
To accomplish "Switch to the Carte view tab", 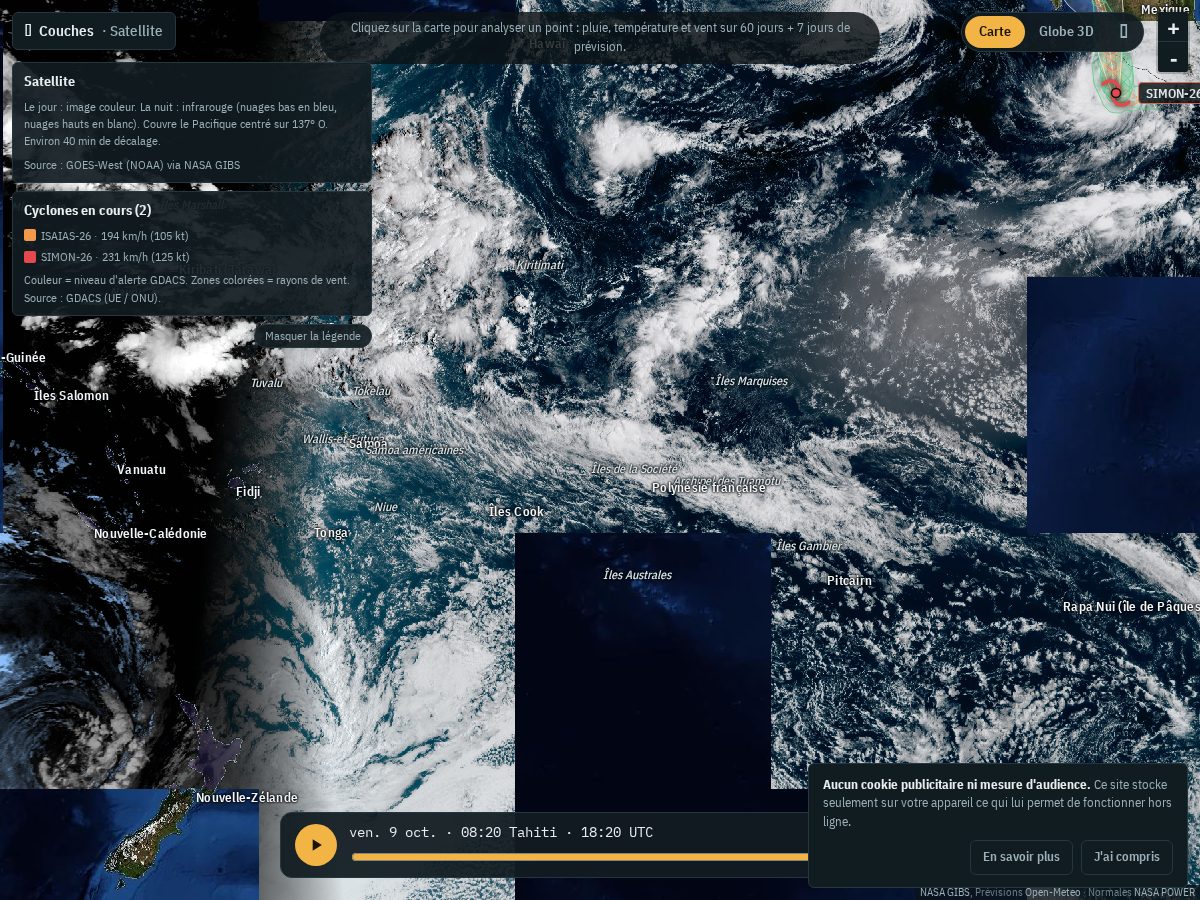I will pos(994,32).
